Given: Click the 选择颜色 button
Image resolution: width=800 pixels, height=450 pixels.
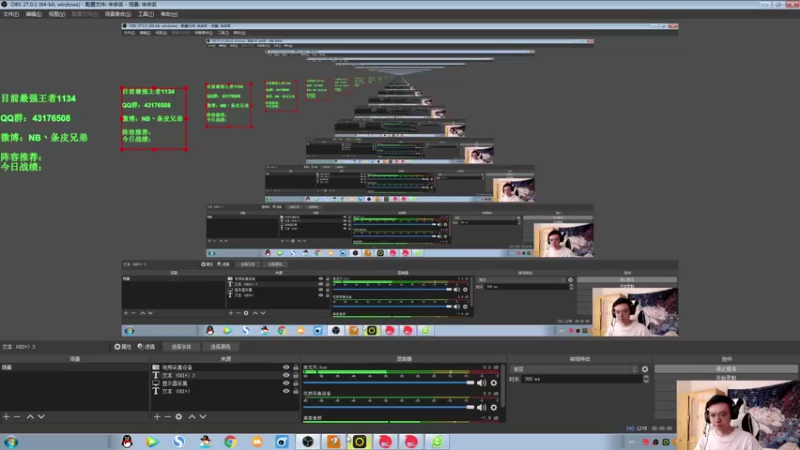Looking at the screenshot, I should [x=220, y=347].
